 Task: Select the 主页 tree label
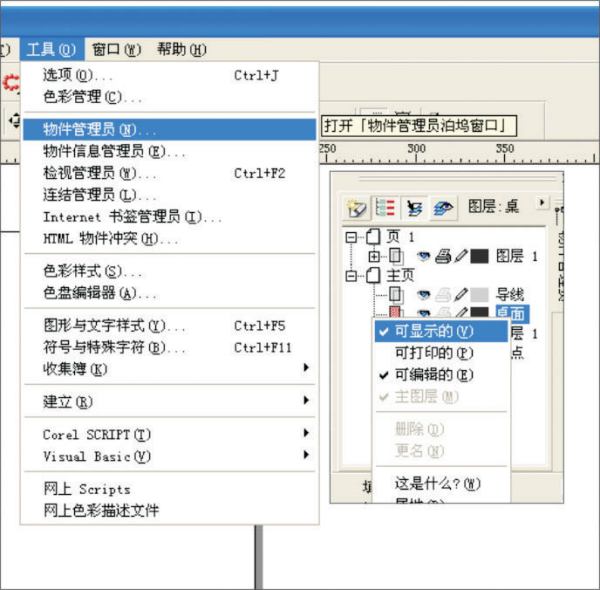tap(400, 275)
